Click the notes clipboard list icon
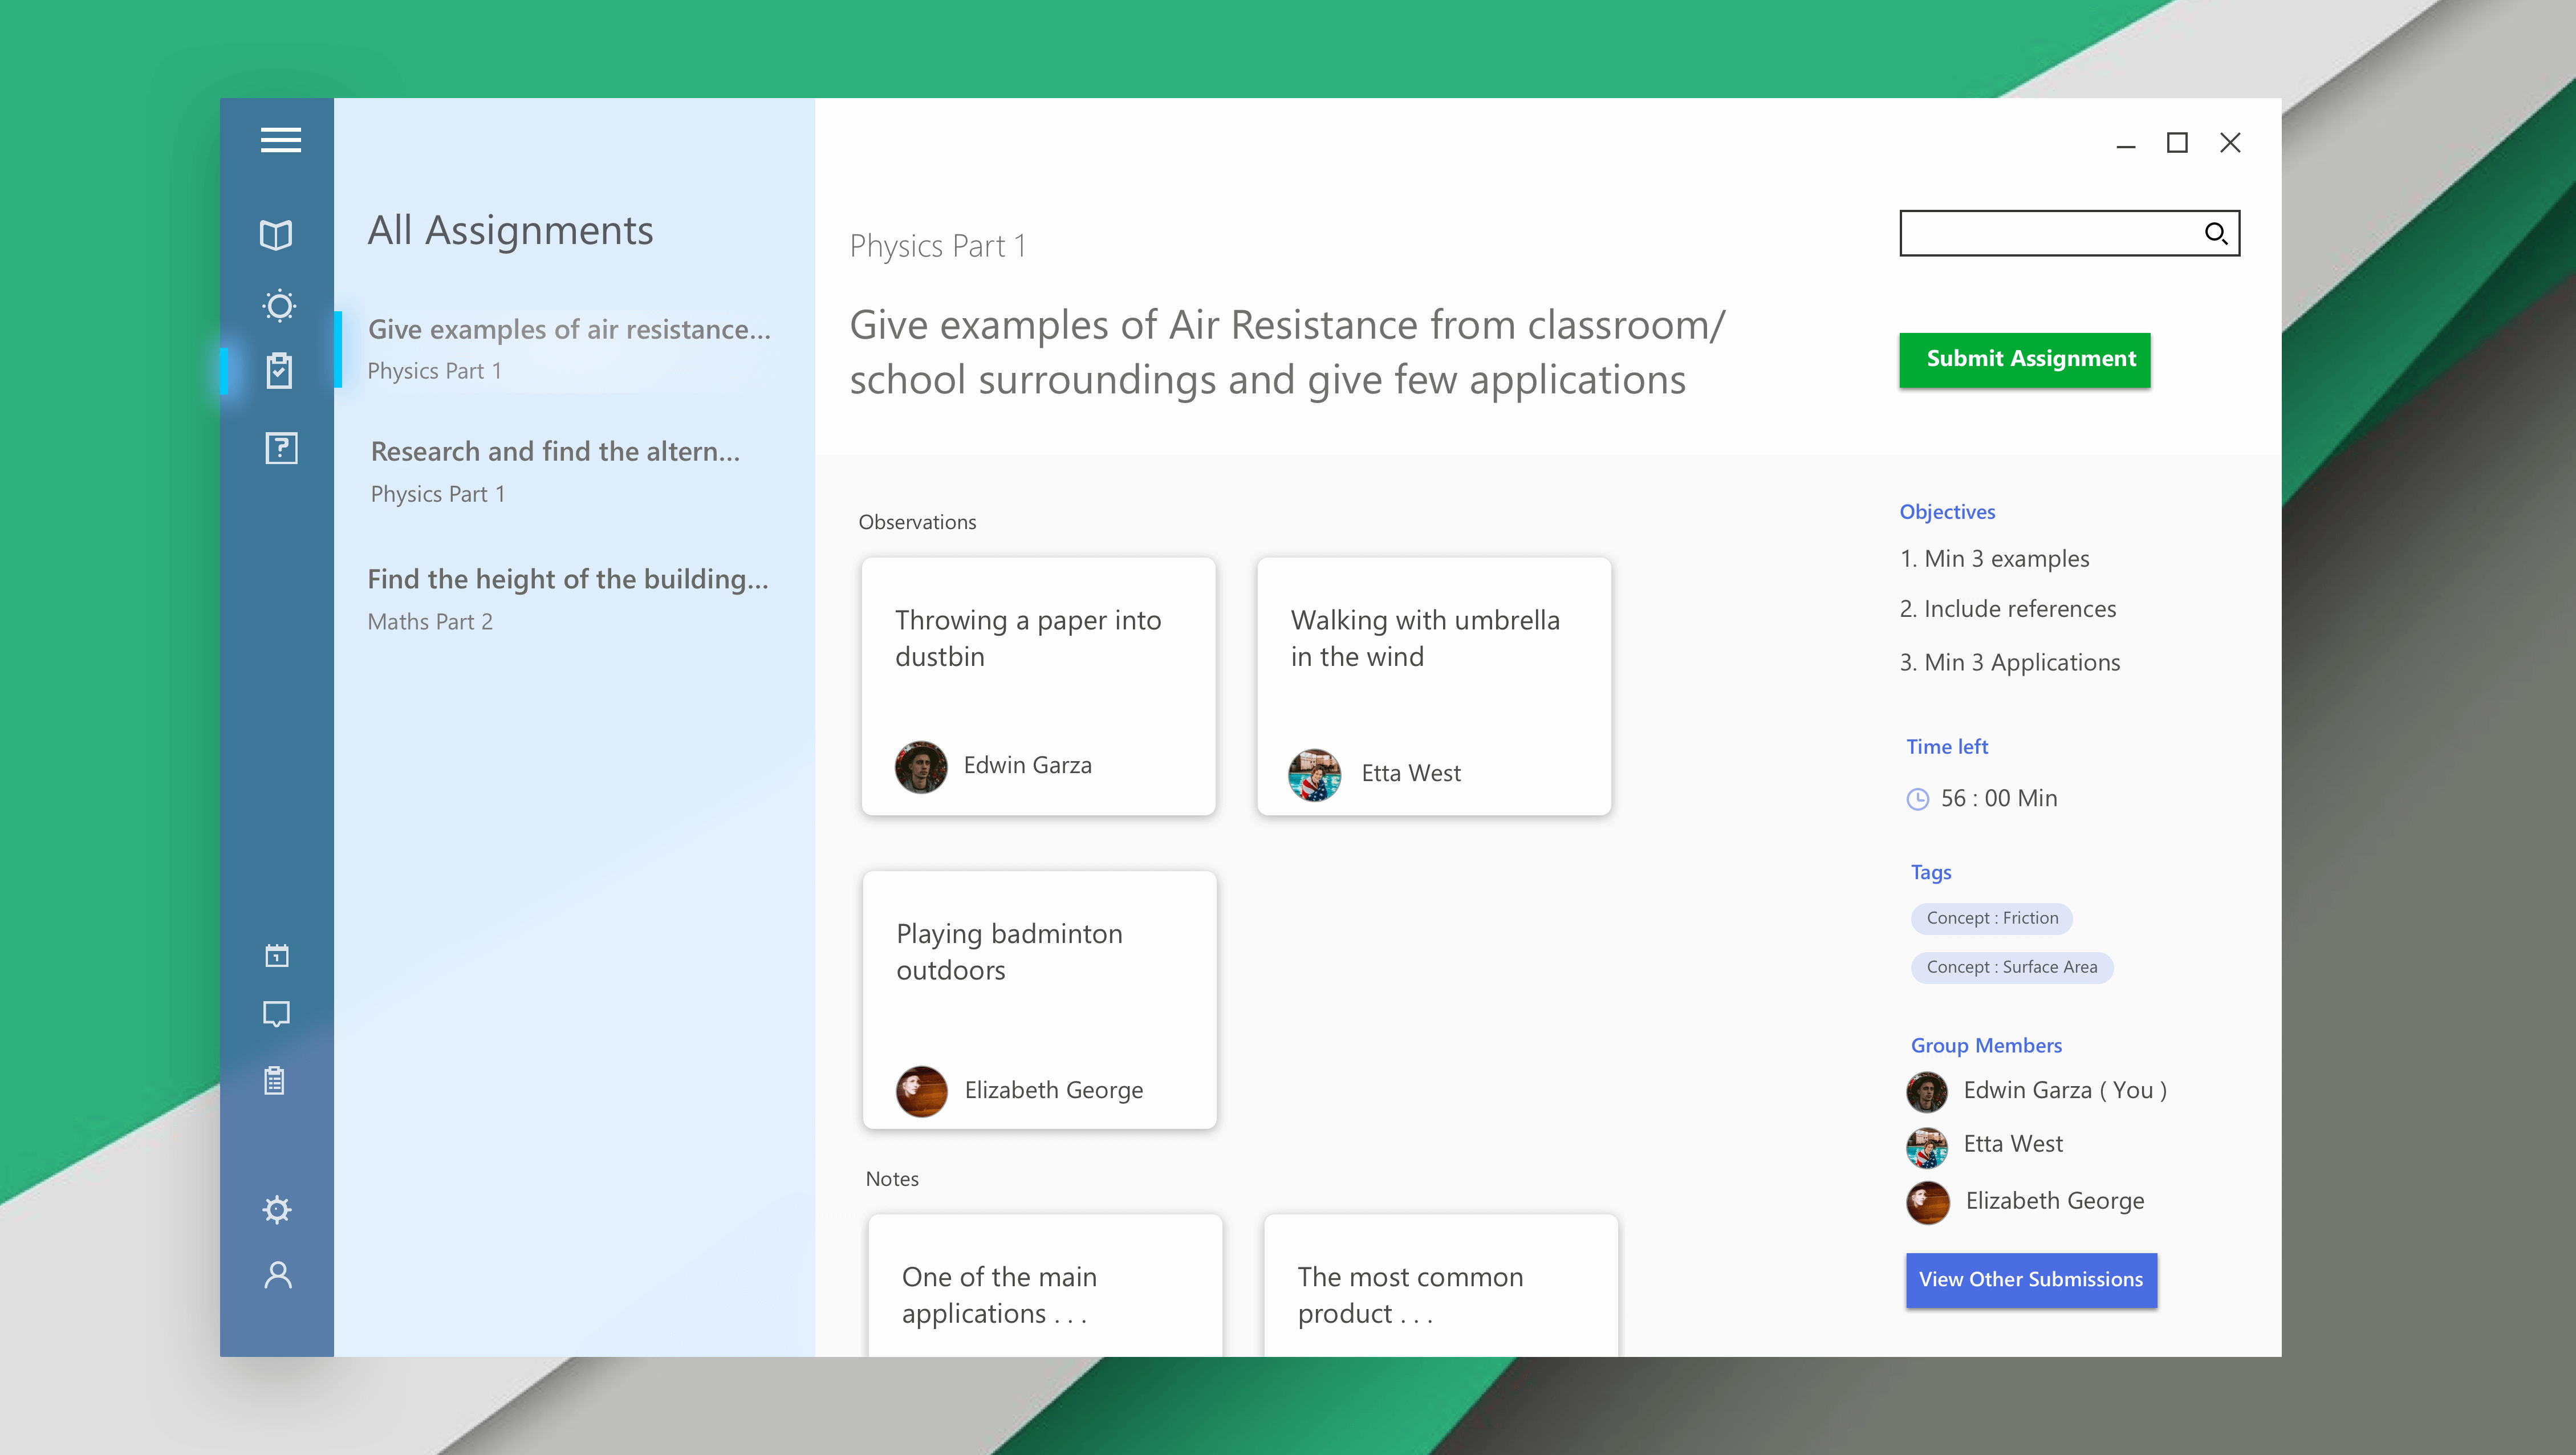2576x1455 pixels. pyautogui.click(x=275, y=1081)
